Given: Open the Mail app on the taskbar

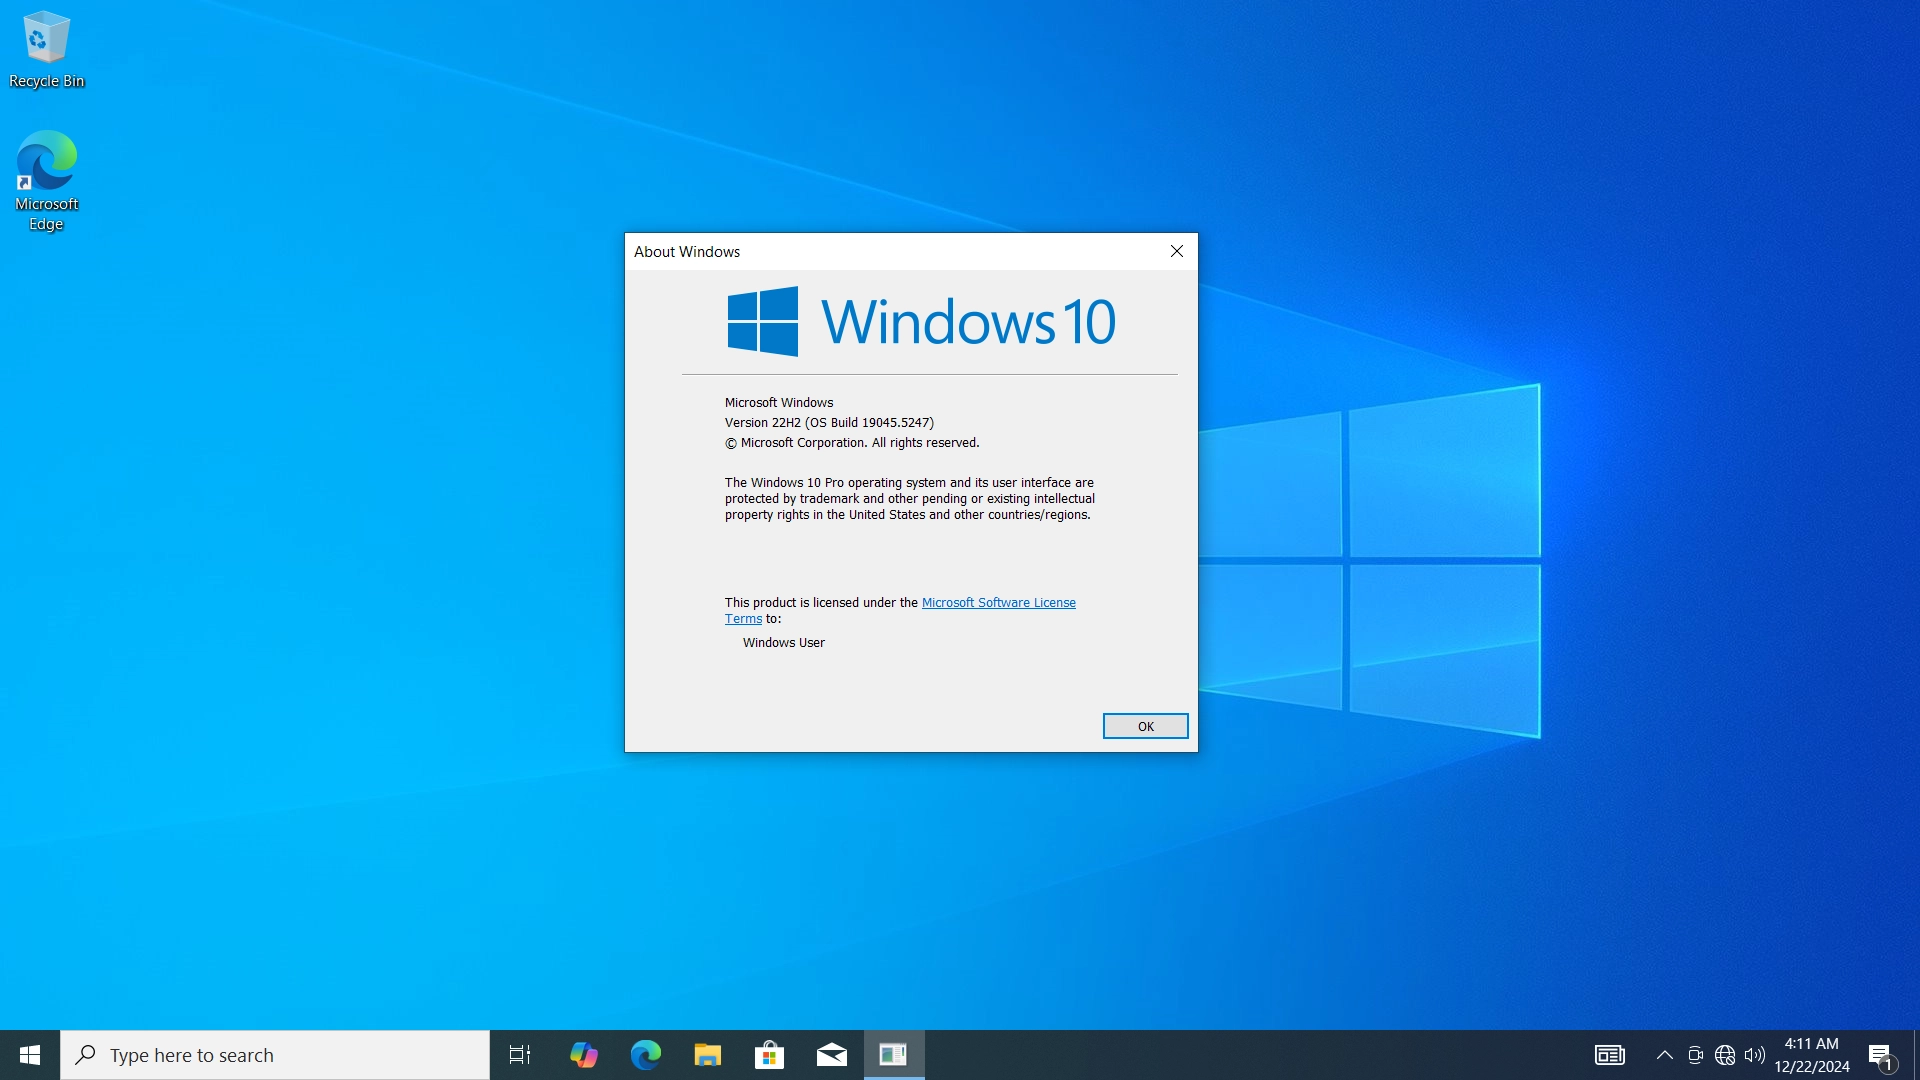Looking at the screenshot, I should [831, 1055].
